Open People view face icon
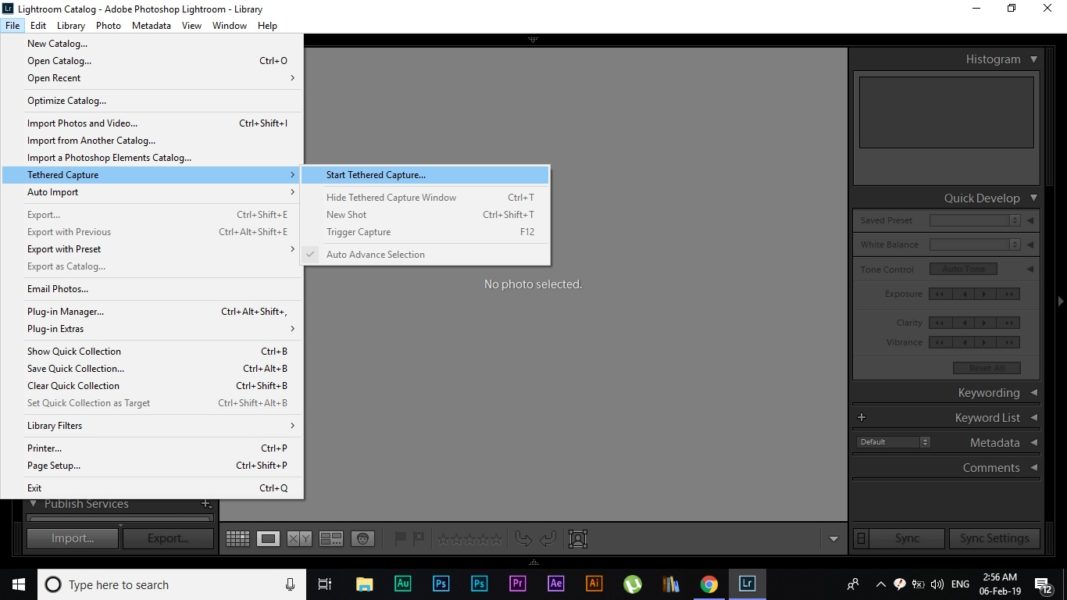 pyautogui.click(x=363, y=539)
